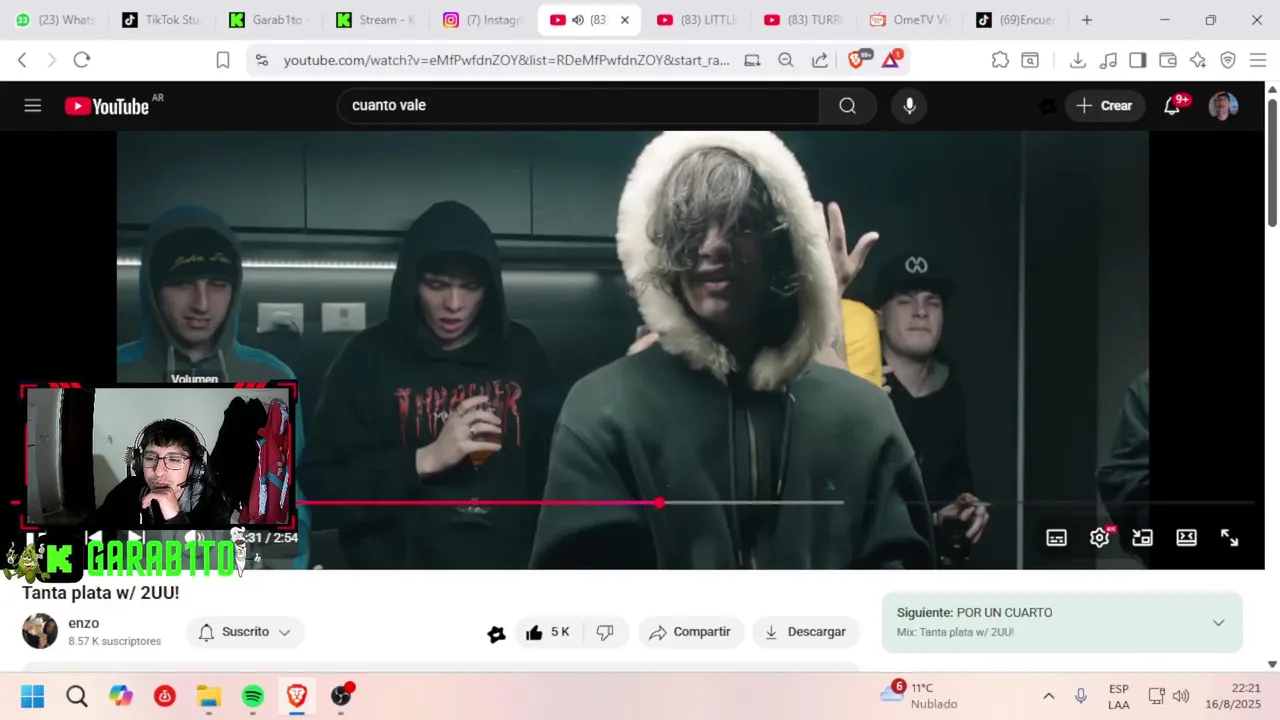Open the YouTube hamburger guide menu
1280x720 pixels.
point(33,105)
